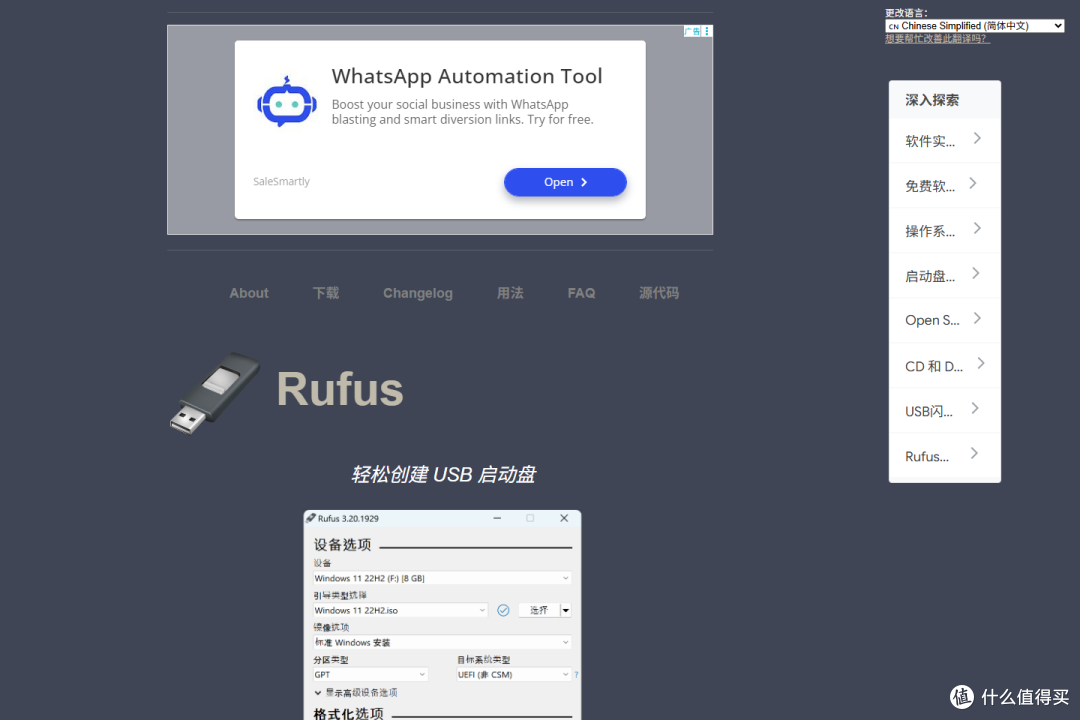Click the Rufus page heading
The height and width of the screenshot is (720, 1080).
pos(340,389)
